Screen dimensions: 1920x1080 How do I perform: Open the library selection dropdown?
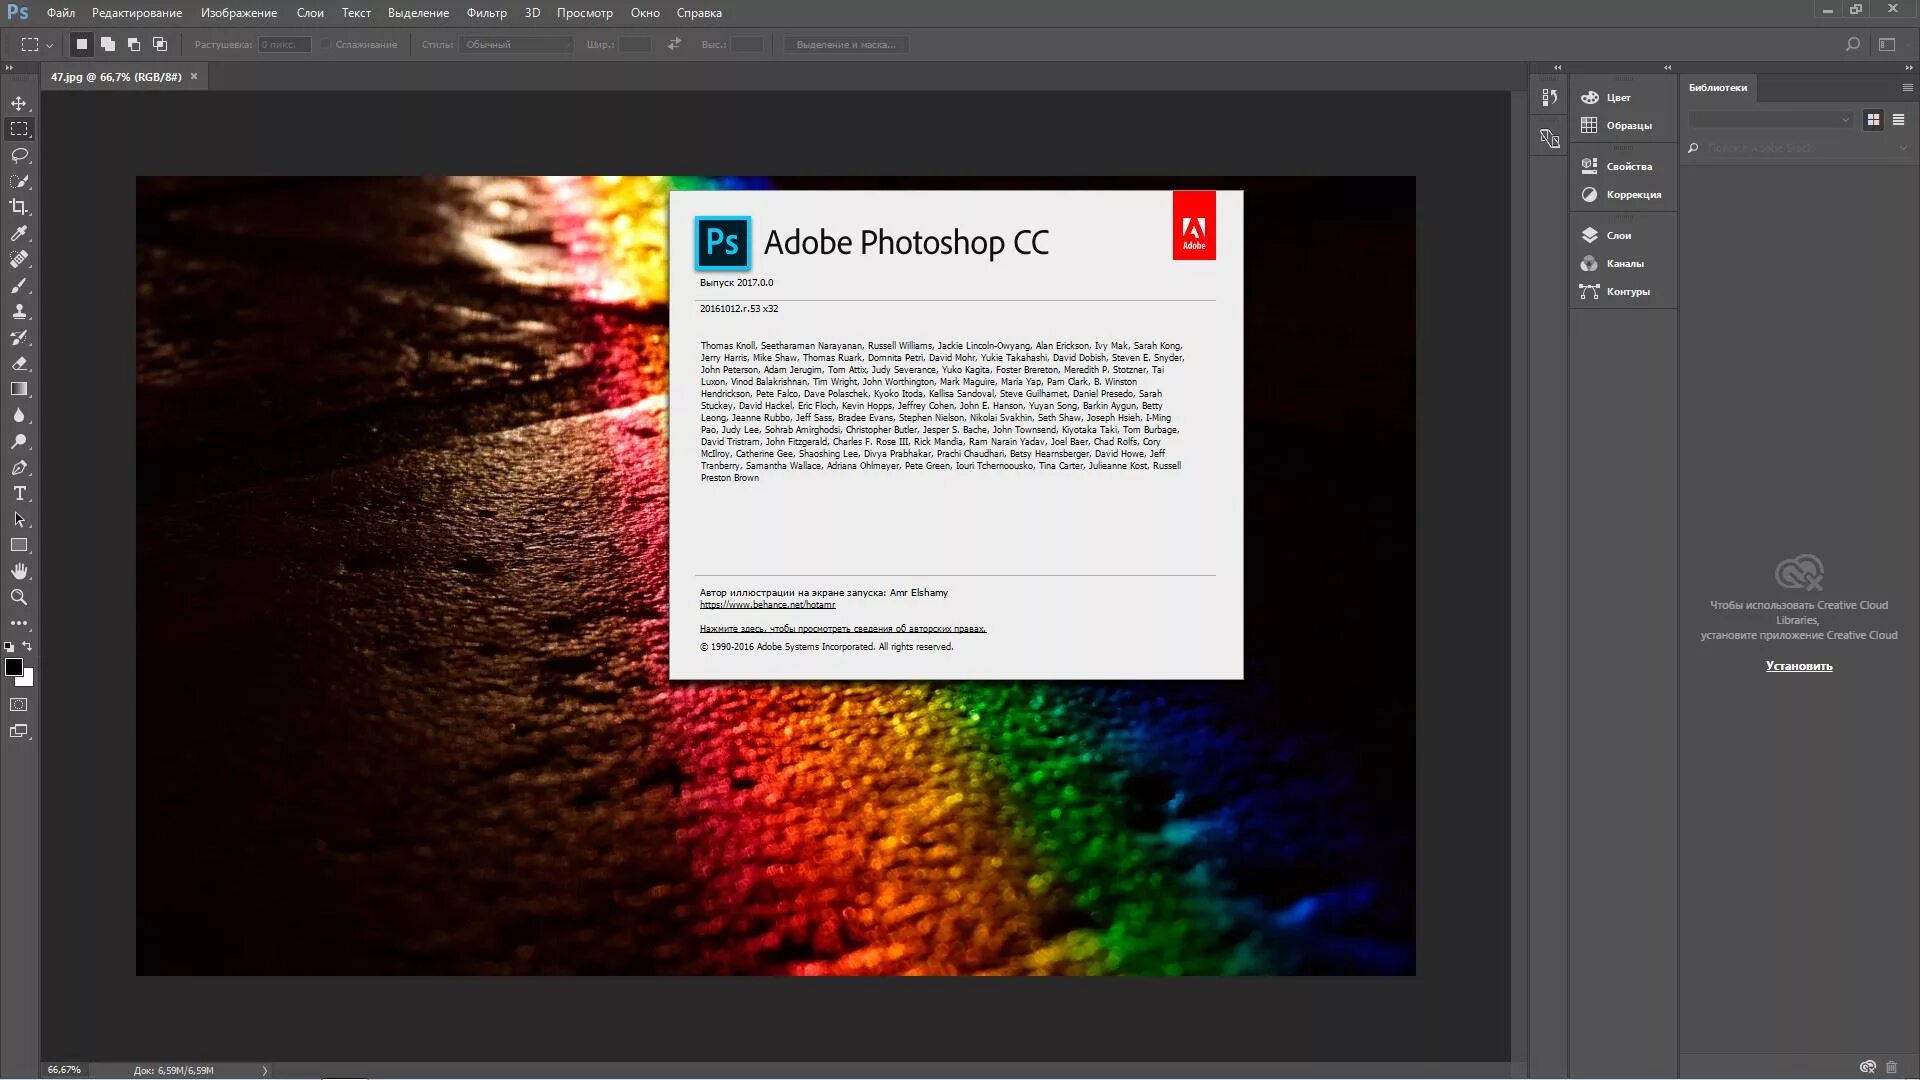click(1771, 120)
